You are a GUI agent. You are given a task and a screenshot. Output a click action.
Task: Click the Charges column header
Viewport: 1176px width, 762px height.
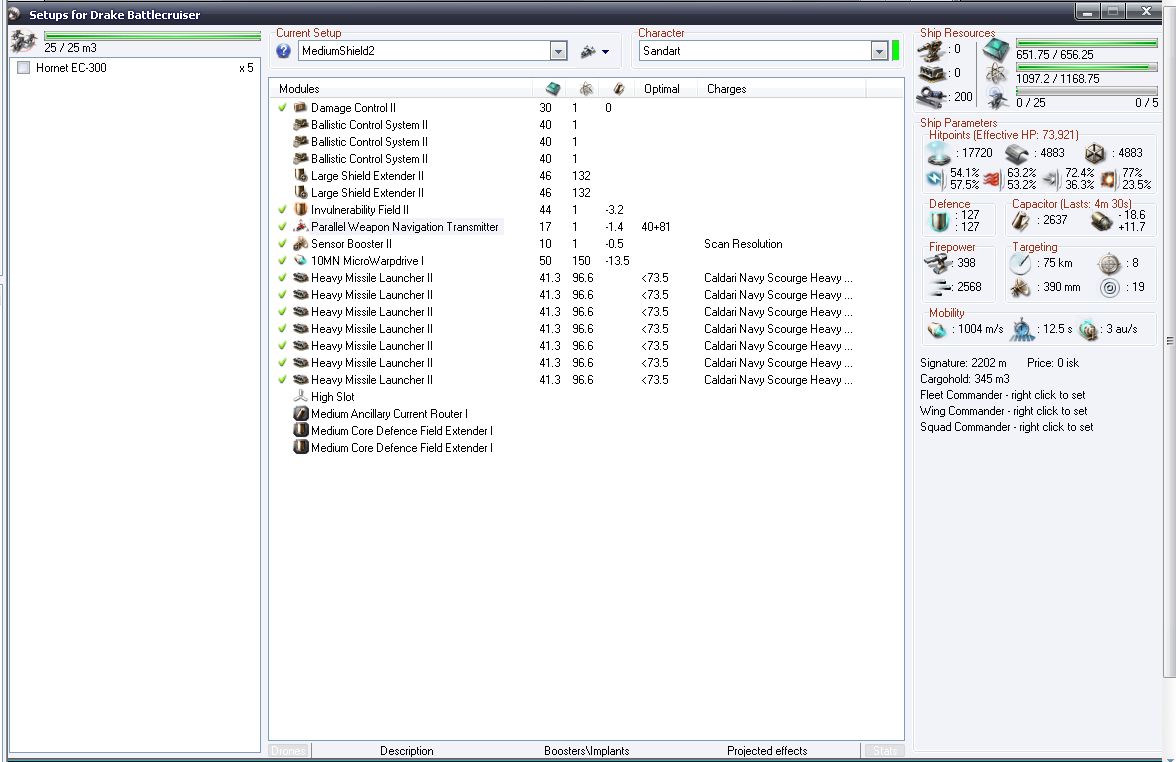(781, 88)
